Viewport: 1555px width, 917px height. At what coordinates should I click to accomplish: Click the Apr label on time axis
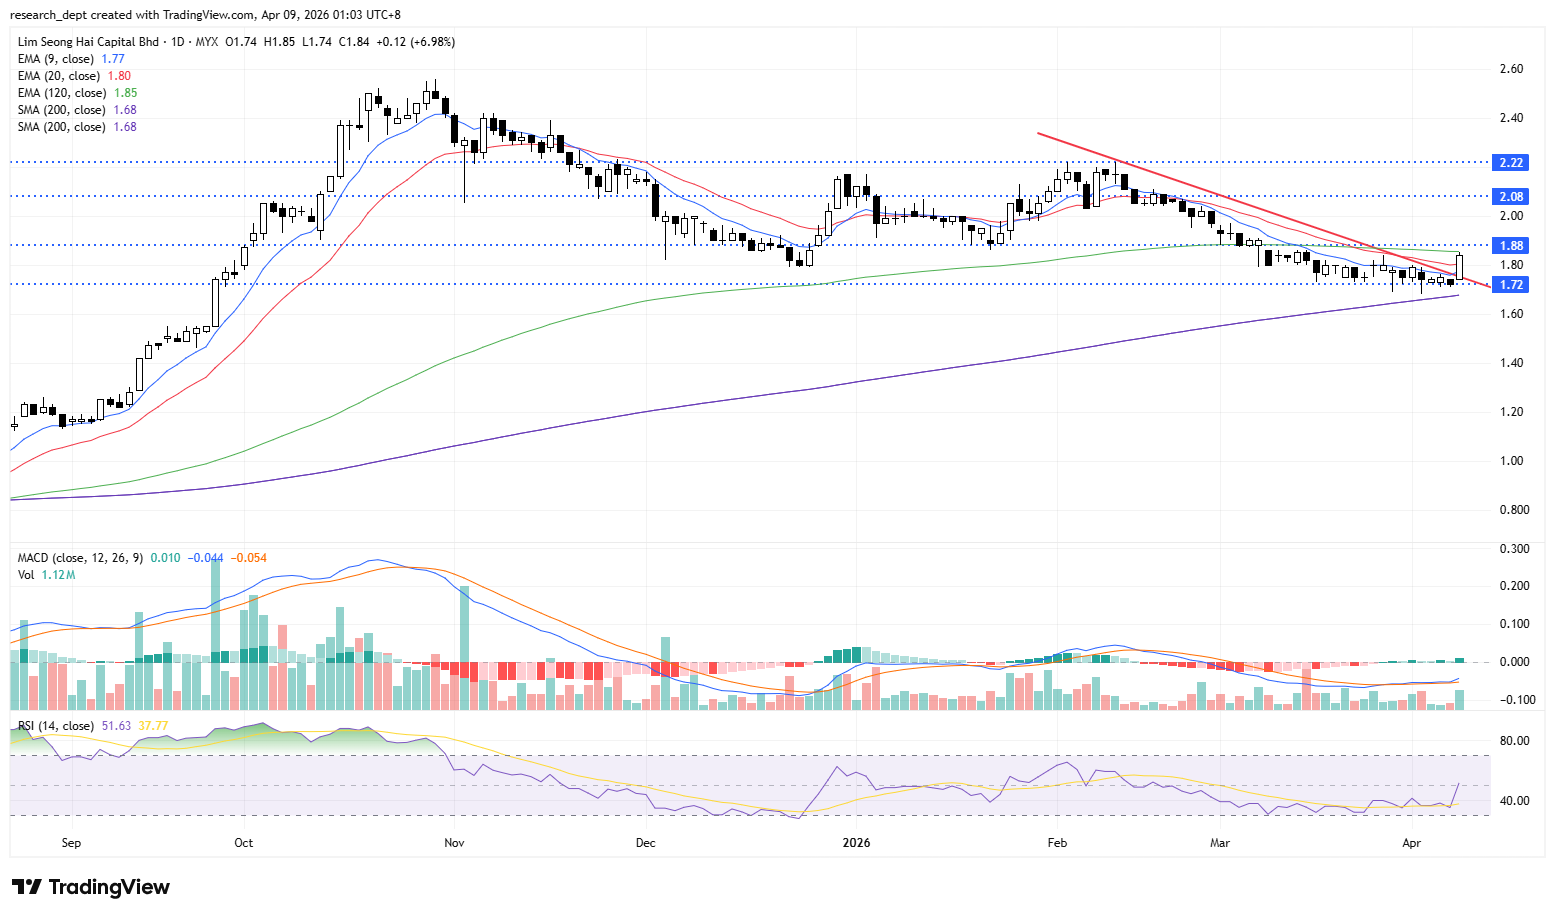pos(1411,843)
